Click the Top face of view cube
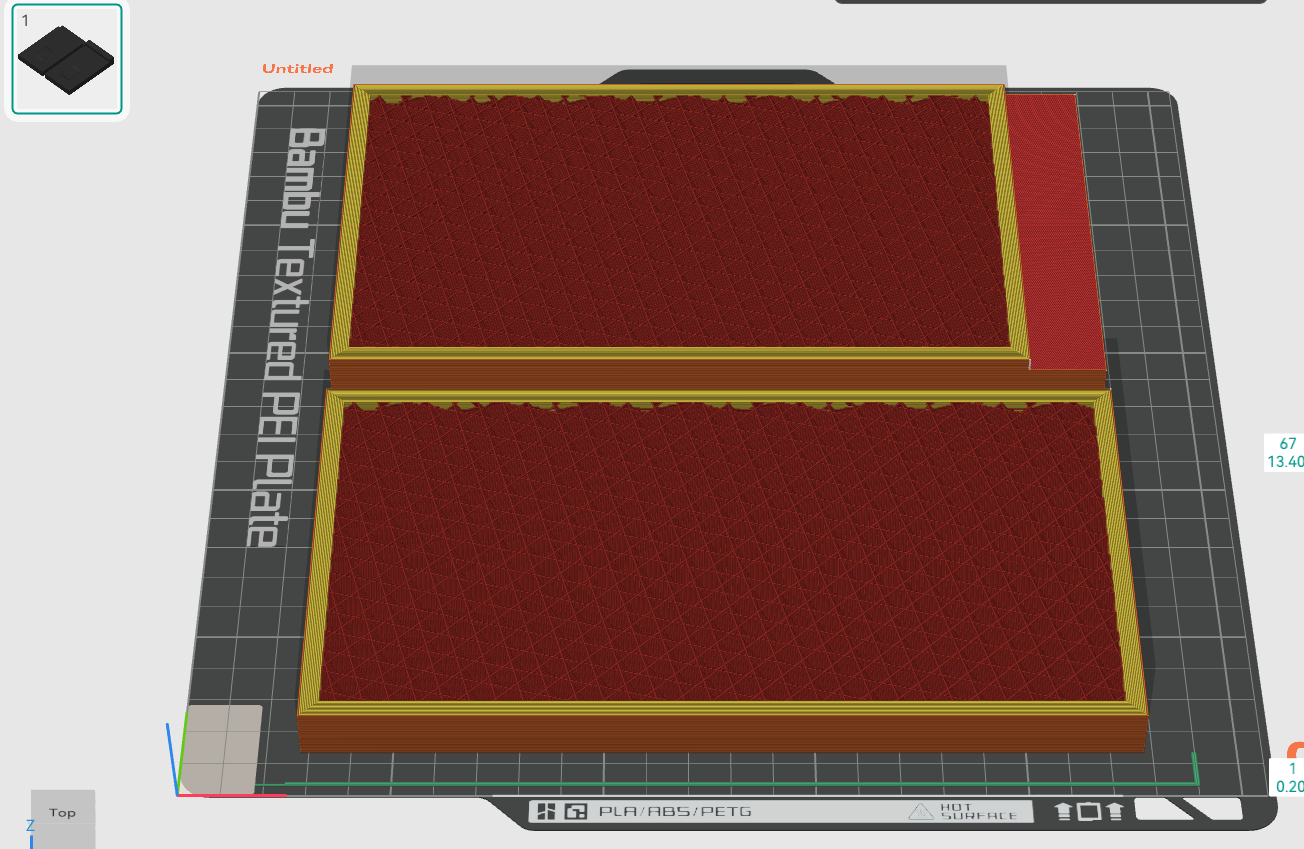1304x849 pixels. coord(63,812)
